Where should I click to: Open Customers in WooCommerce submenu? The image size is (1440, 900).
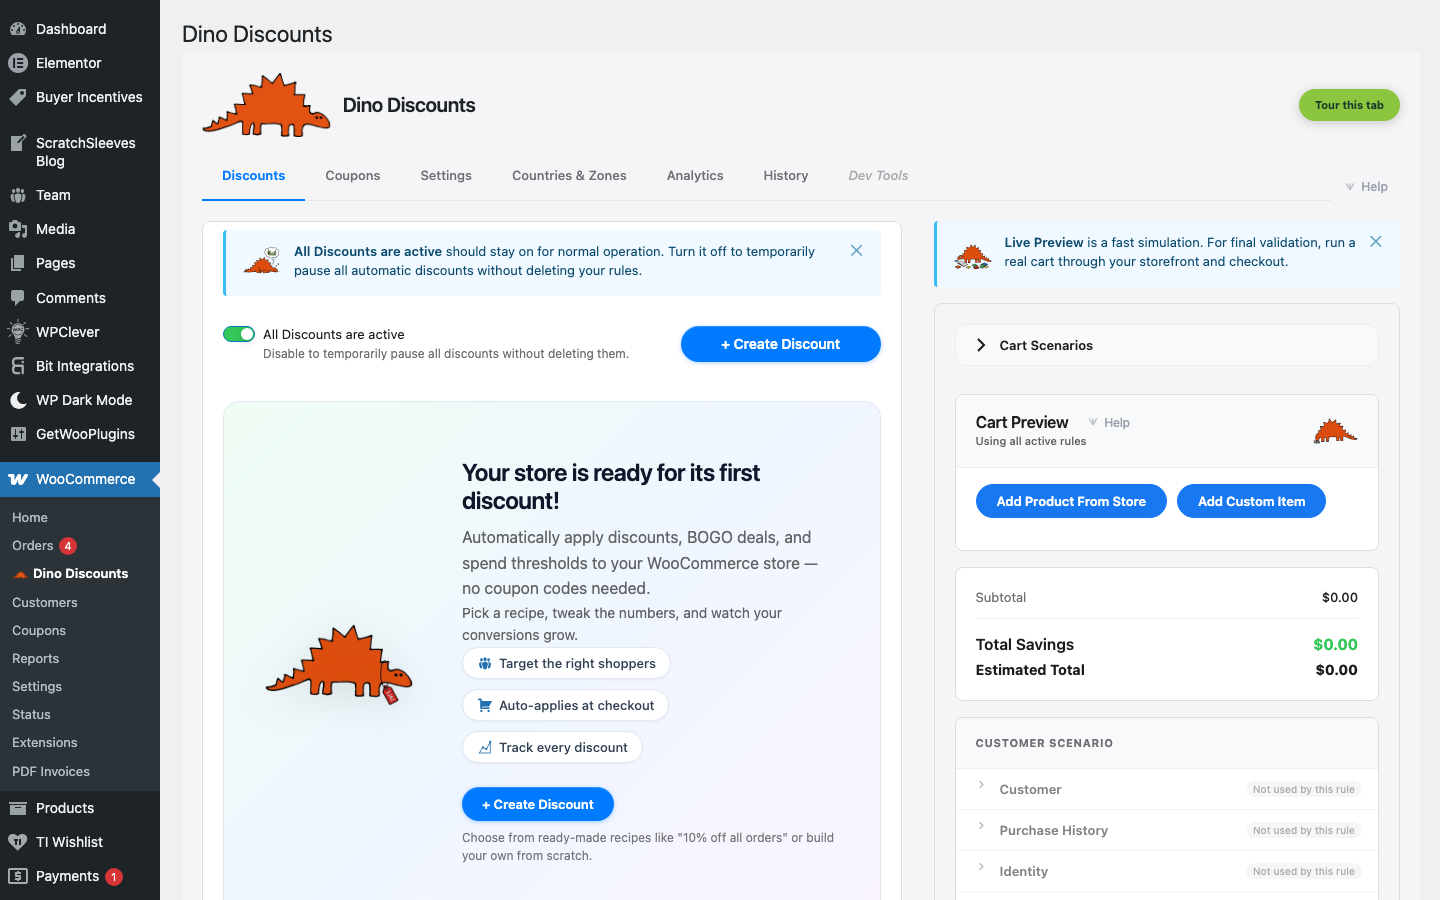[x=45, y=602]
